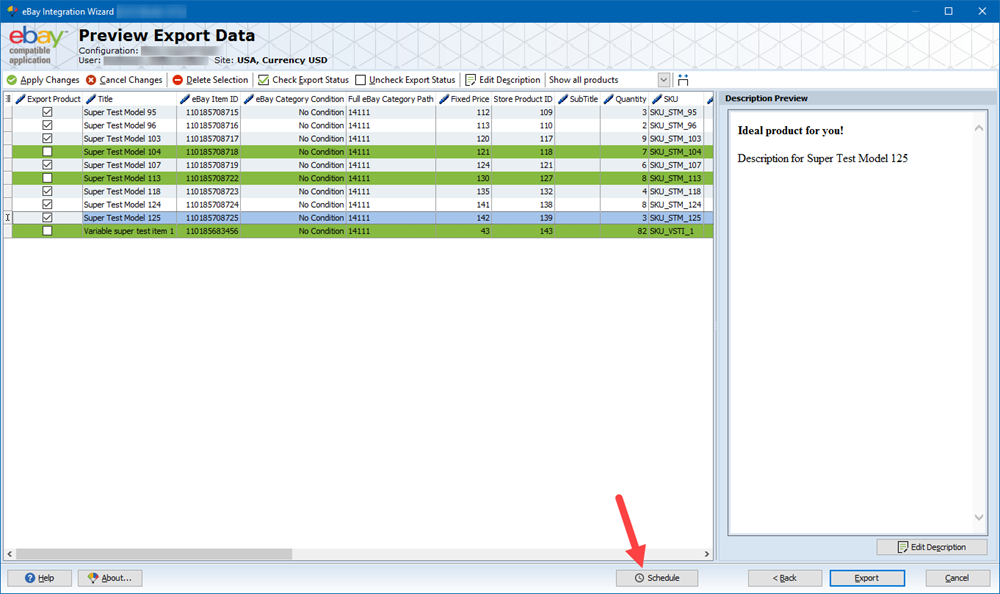Uncheck export for Super Test Model 96
The image size is (1000, 594).
point(47,125)
